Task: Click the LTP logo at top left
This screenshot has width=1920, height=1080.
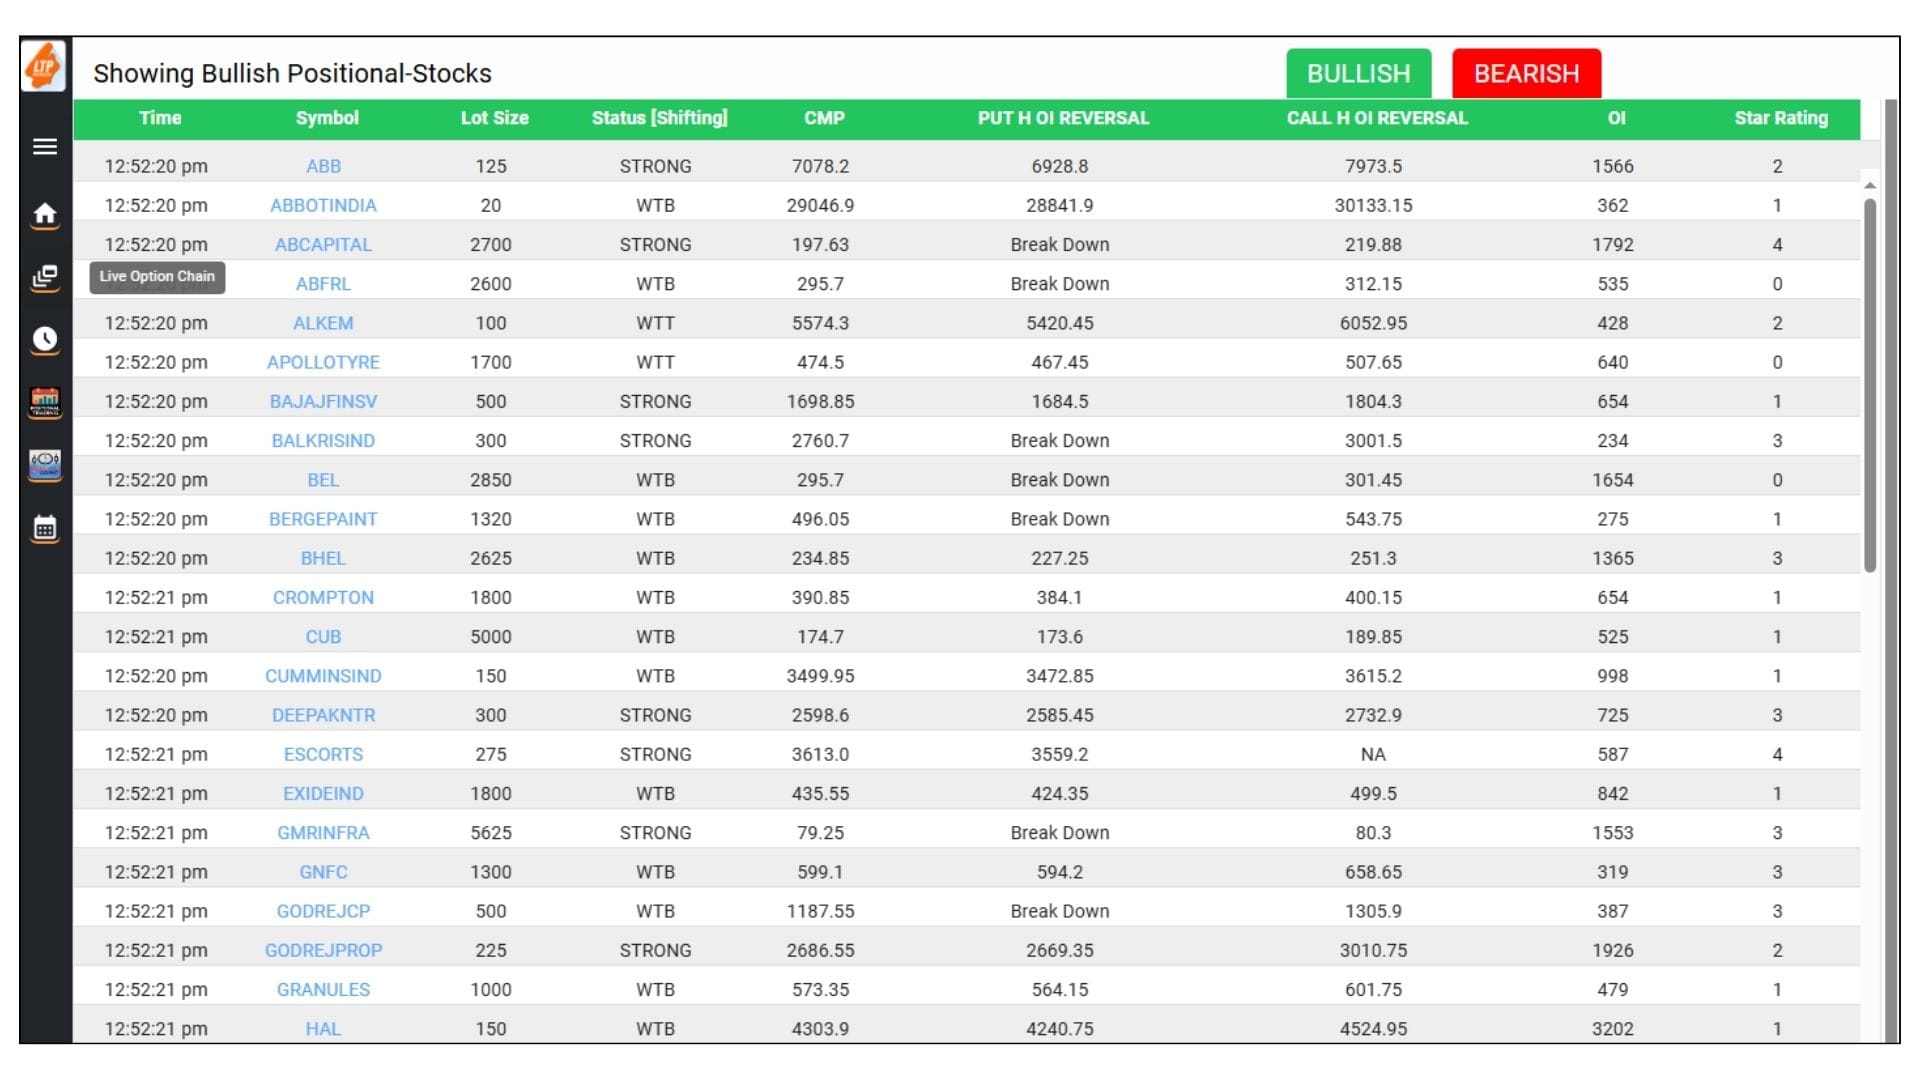Action: 42,67
